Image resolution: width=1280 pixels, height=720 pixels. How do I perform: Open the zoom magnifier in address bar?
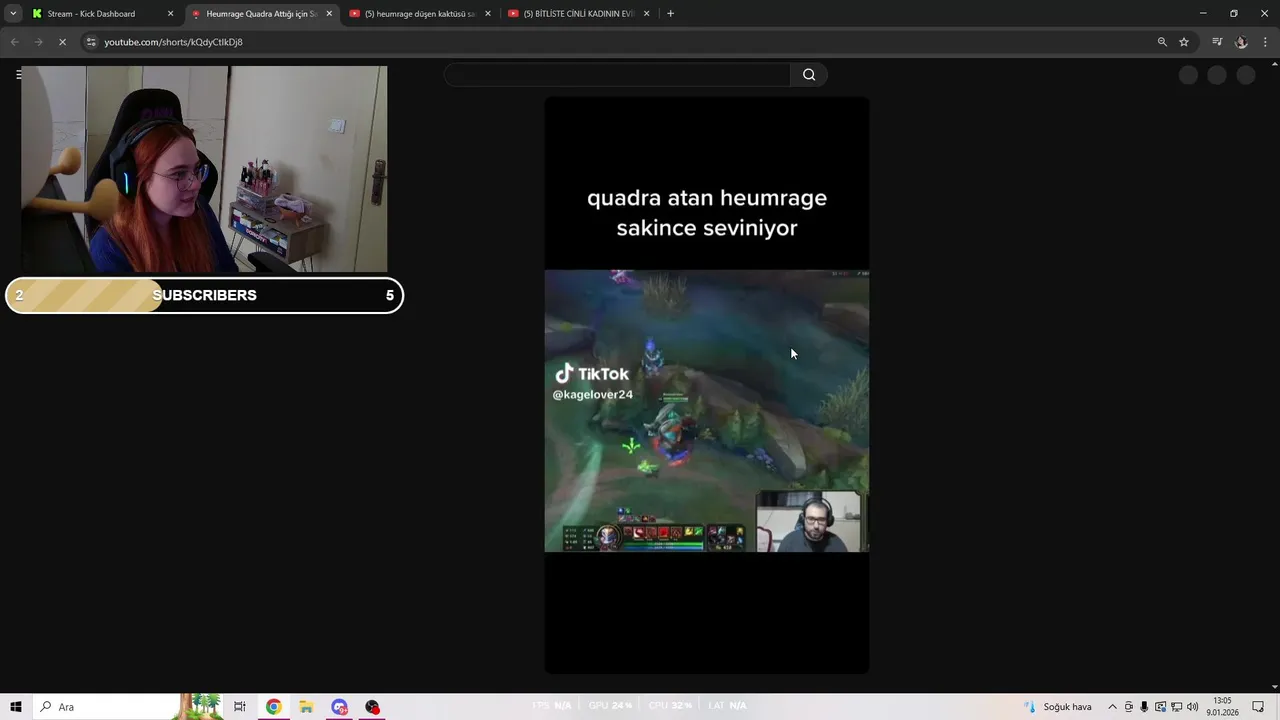click(1162, 42)
